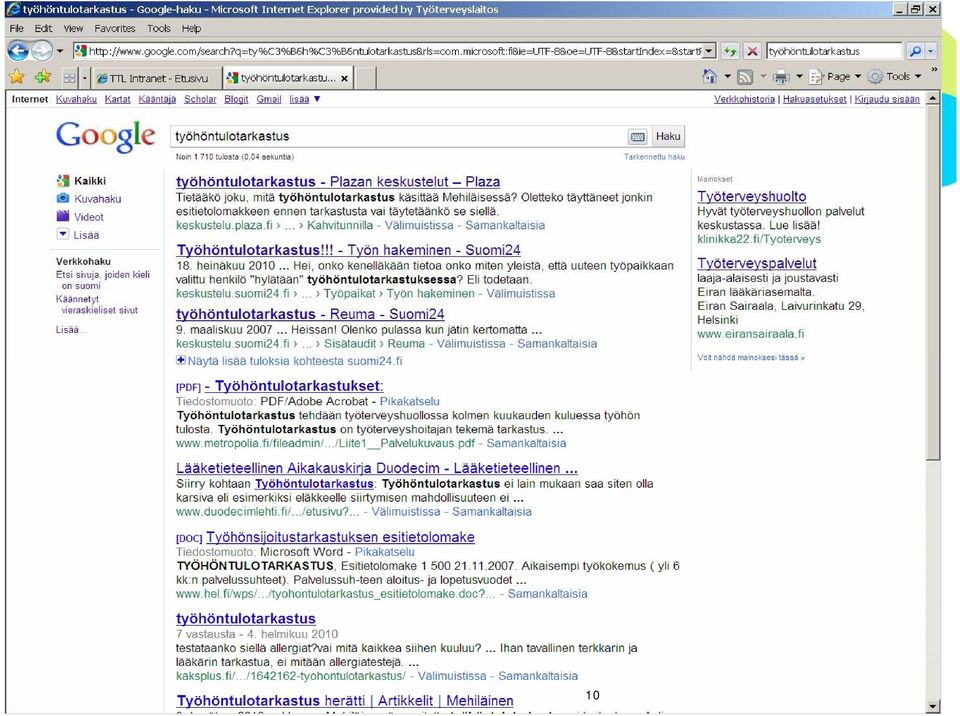960x716 pixels.
Task: Open the Työterveyshuolto ad link
Action: tap(751, 197)
